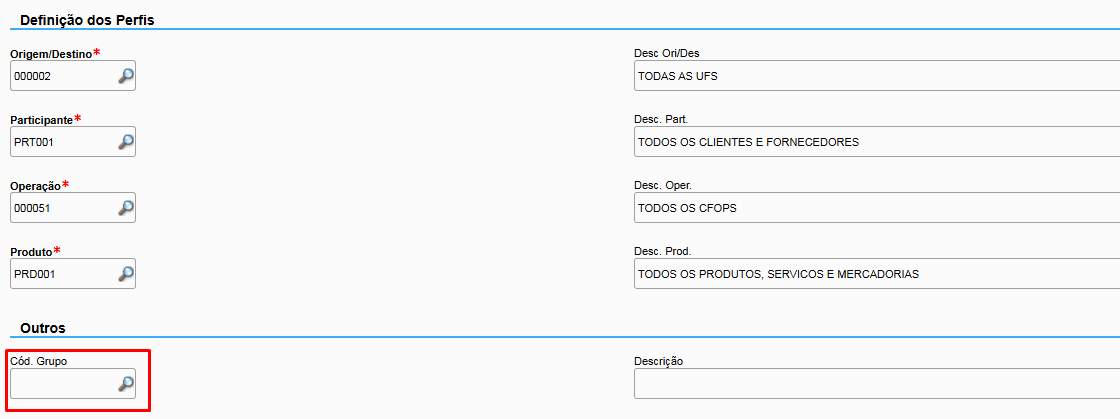Launch the Produto lookup magnifier
The height and width of the screenshot is (419, 1120).
pos(125,273)
